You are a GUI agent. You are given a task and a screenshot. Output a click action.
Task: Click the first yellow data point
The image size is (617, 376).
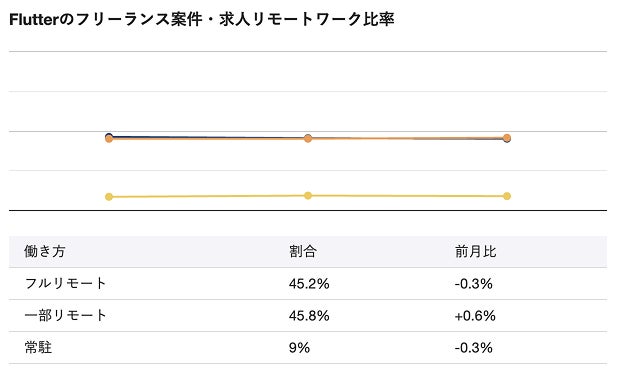point(109,197)
